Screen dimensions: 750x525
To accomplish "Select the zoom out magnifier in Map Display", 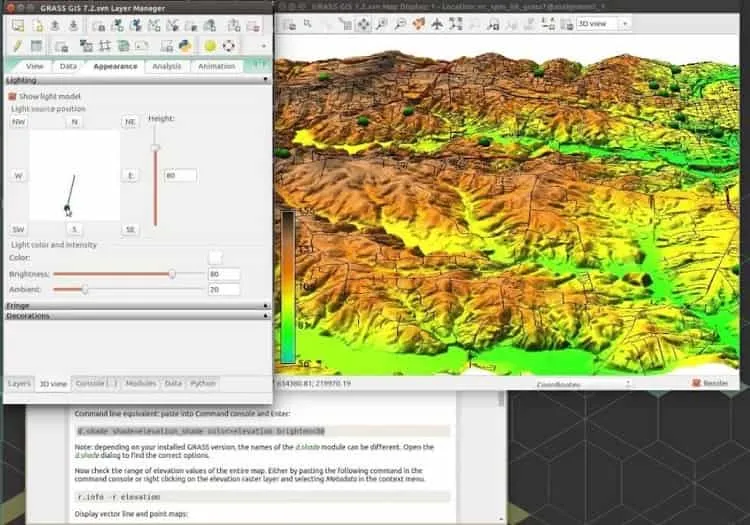I will coord(400,24).
